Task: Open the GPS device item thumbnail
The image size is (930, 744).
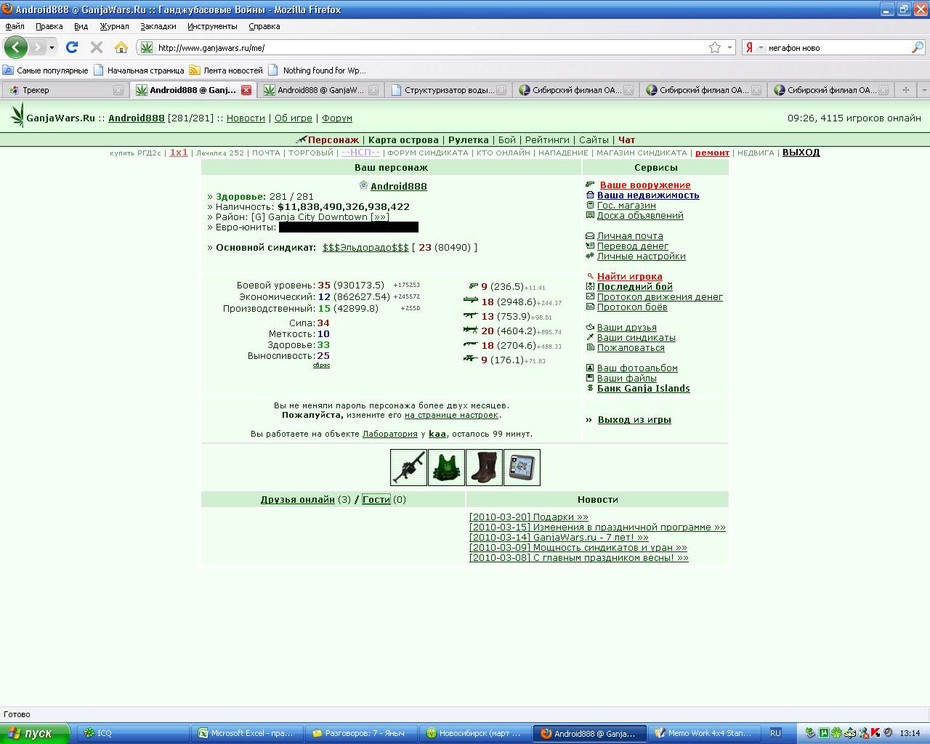Action: (x=522, y=467)
